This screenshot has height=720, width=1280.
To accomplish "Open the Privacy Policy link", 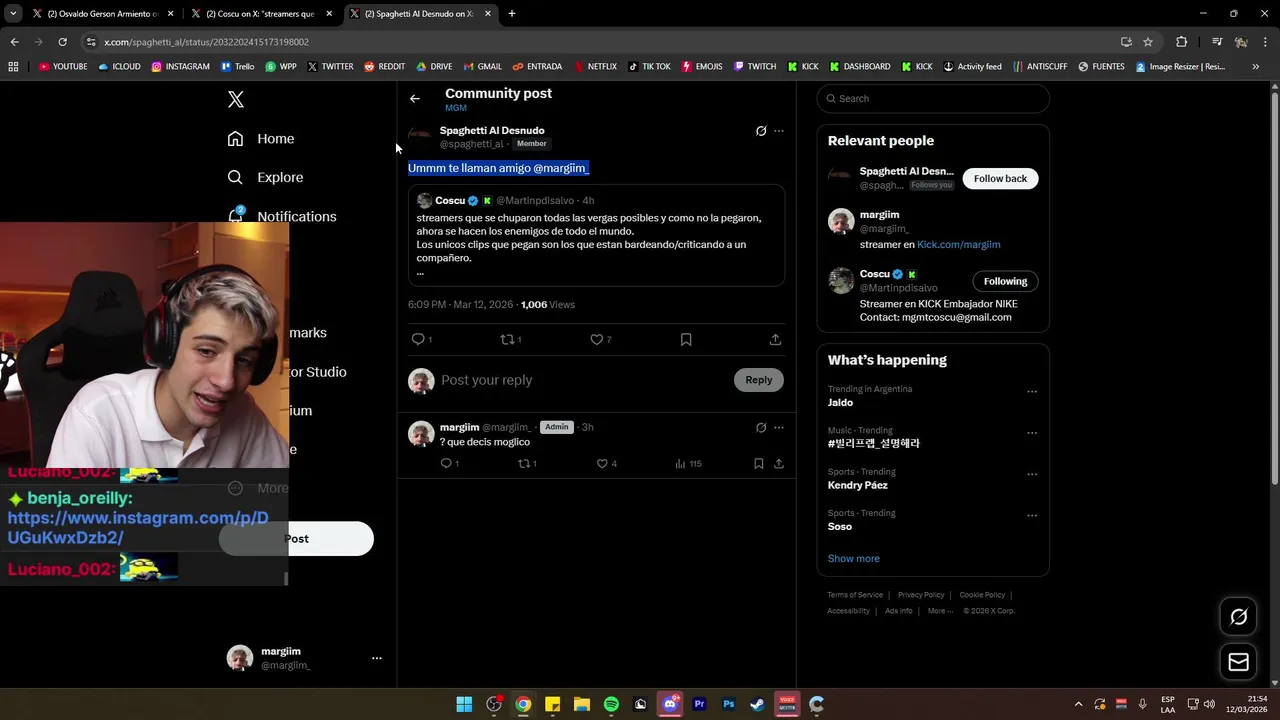I will click(921, 595).
